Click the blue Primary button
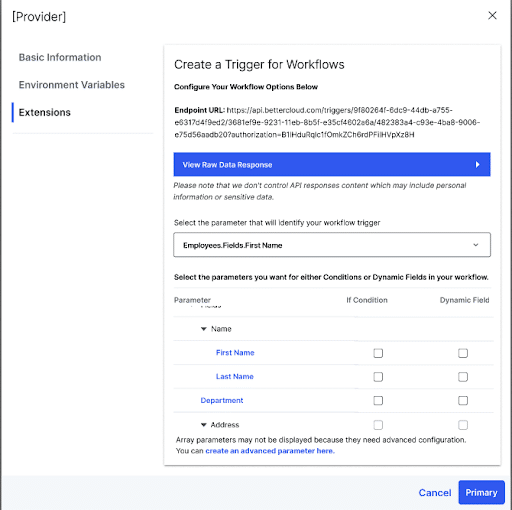This screenshot has height=510, width=512. [x=481, y=492]
